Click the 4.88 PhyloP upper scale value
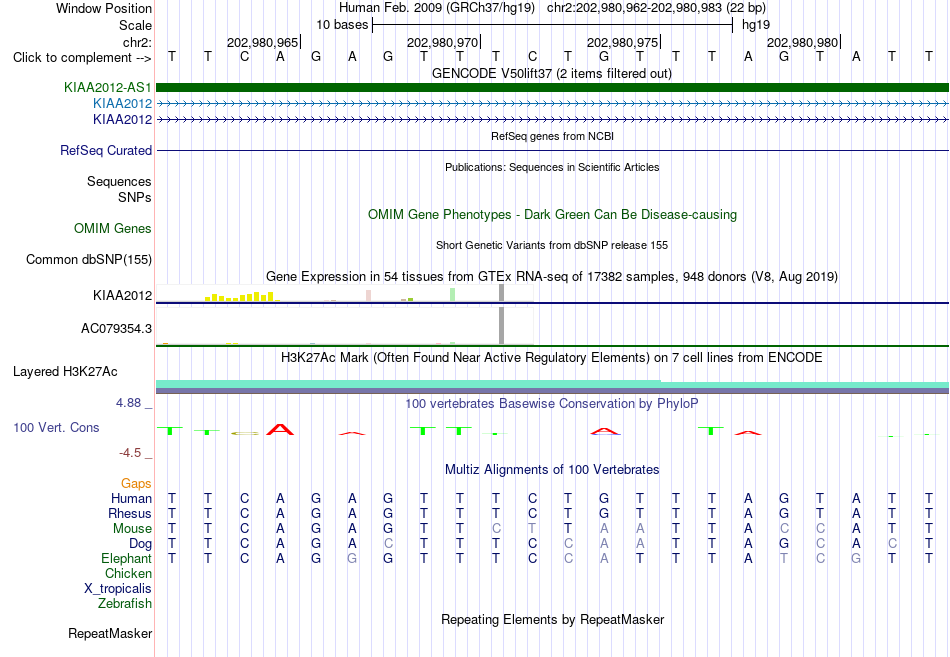Screen dimensions: 950x657 pos(128,403)
